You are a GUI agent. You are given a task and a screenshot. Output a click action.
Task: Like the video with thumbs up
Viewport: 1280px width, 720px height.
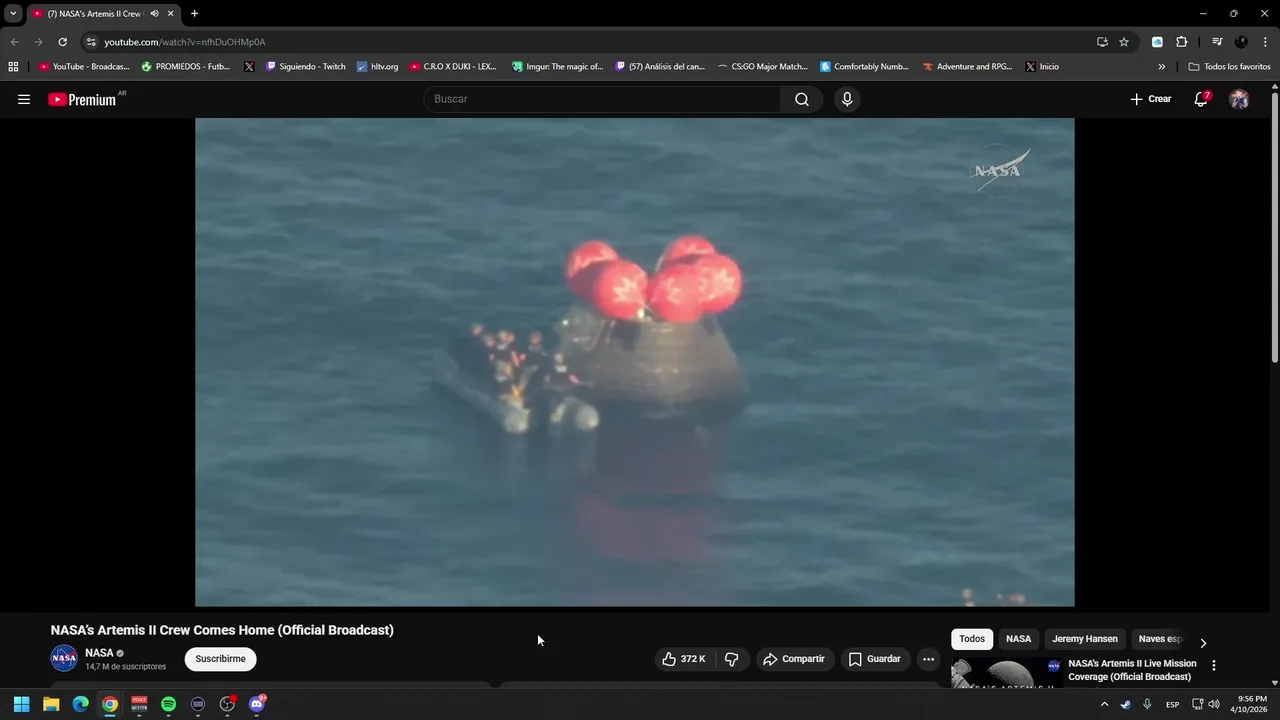[684, 659]
